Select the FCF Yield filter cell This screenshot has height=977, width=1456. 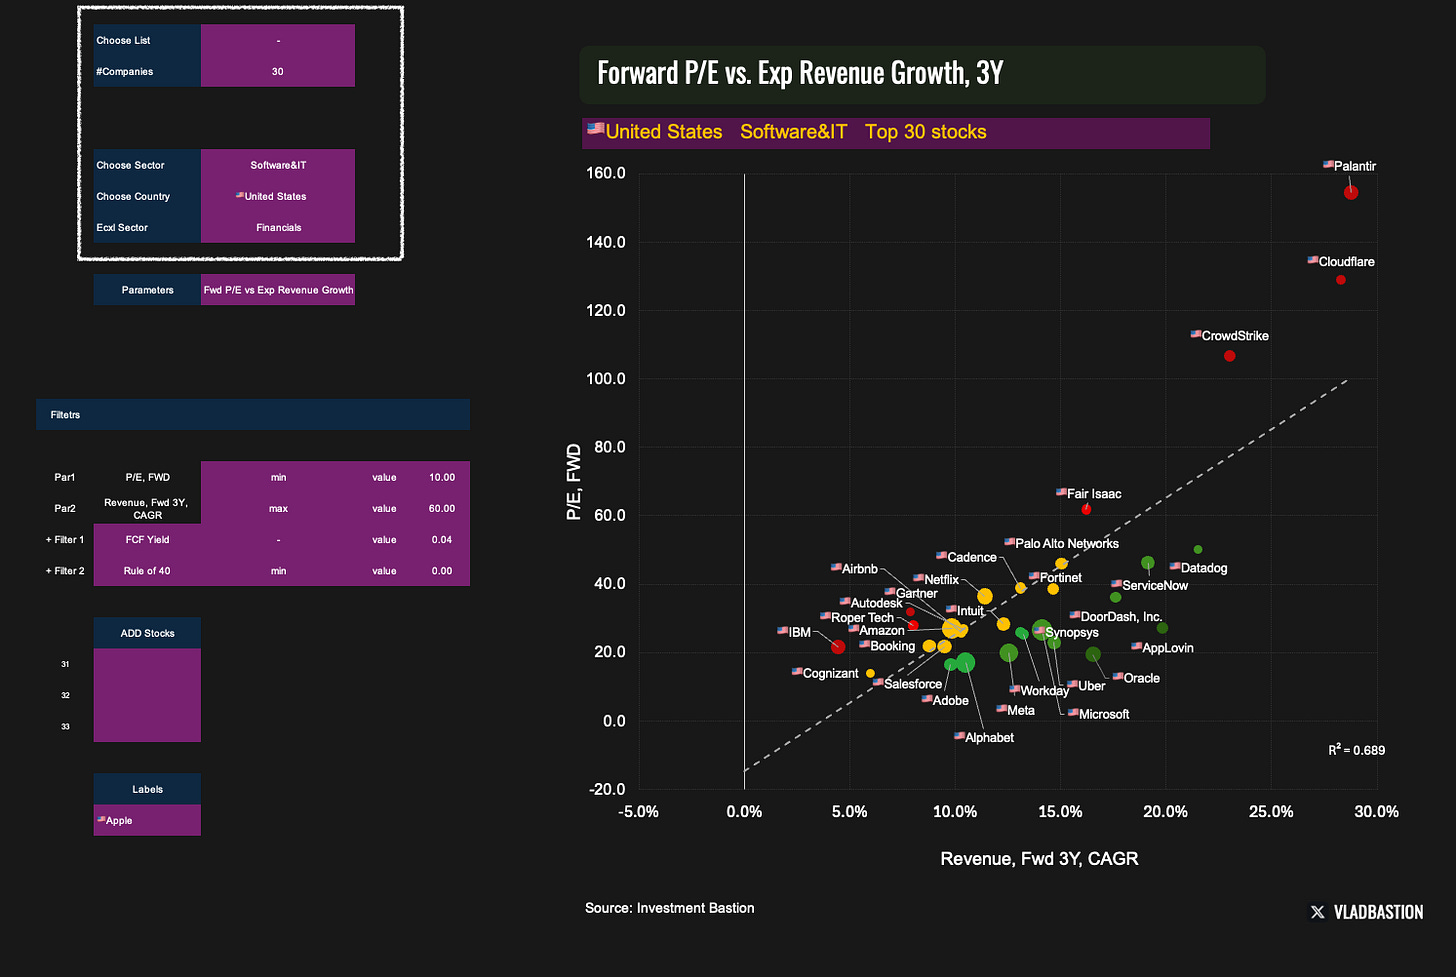(147, 539)
